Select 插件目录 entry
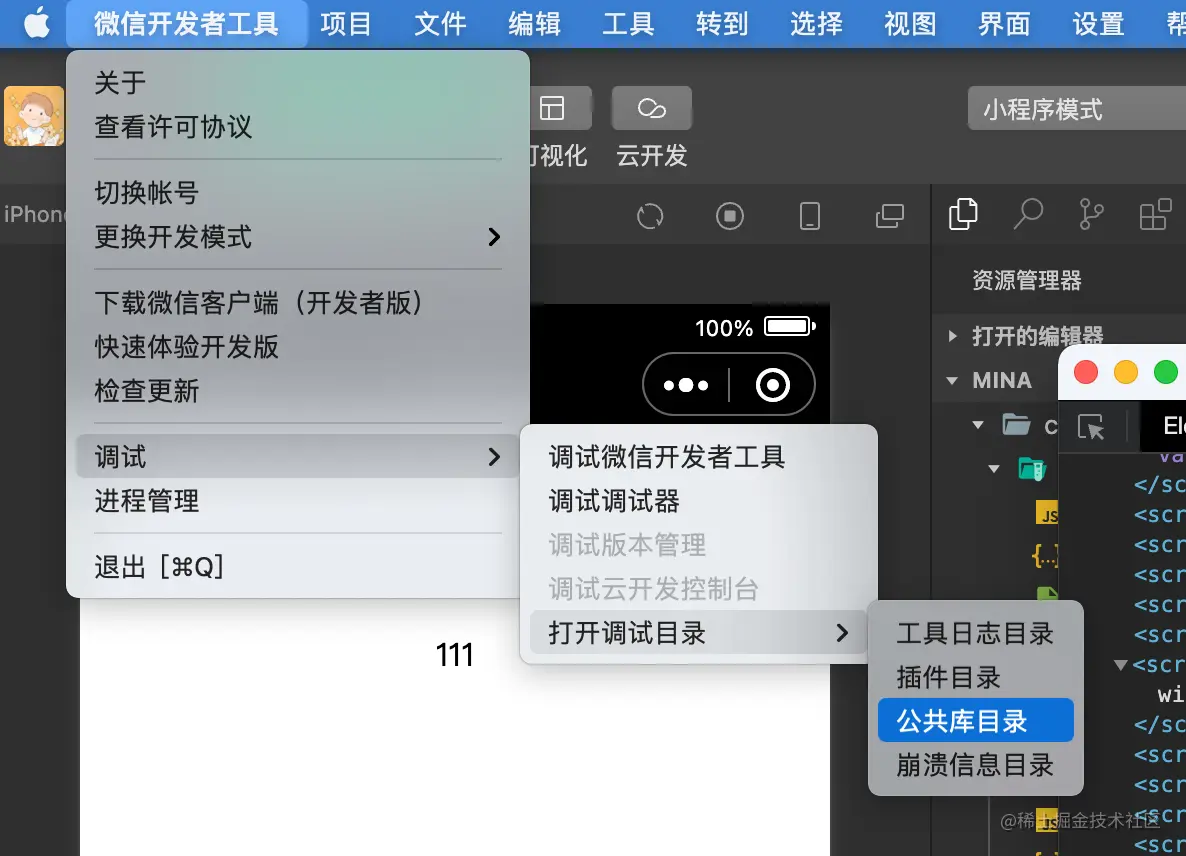 pos(976,677)
